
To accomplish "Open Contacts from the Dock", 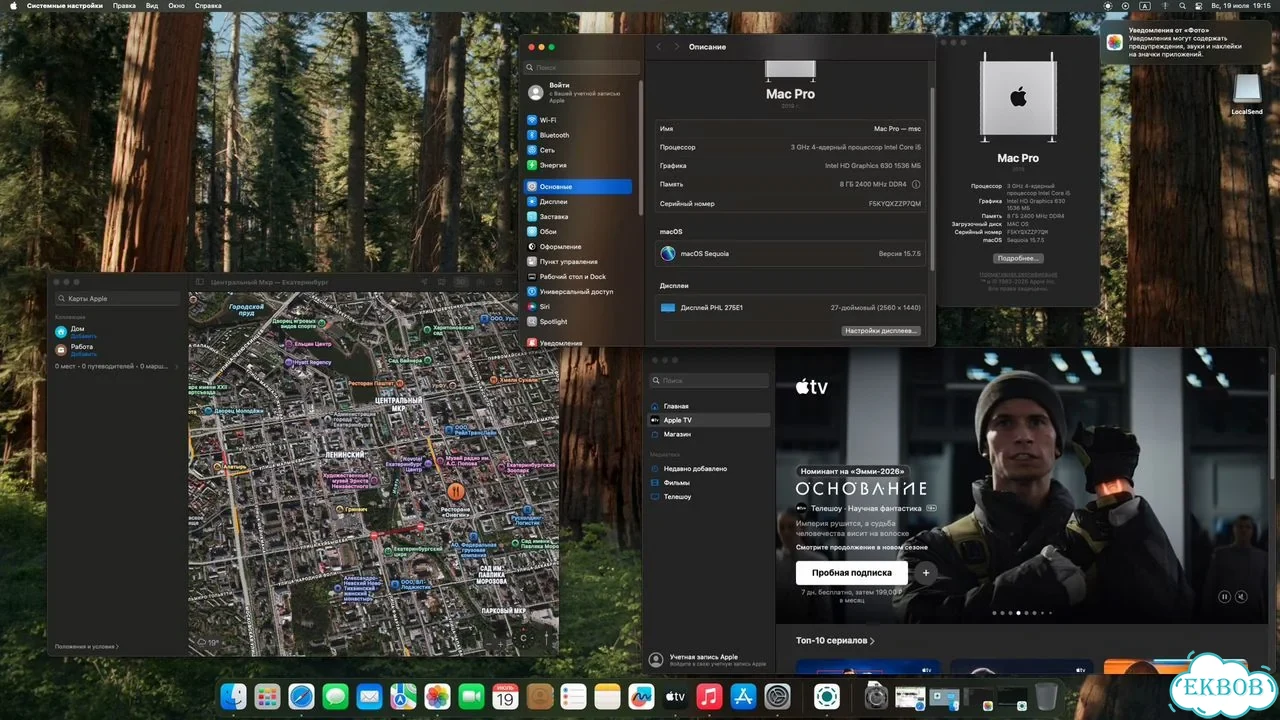I will coord(539,696).
